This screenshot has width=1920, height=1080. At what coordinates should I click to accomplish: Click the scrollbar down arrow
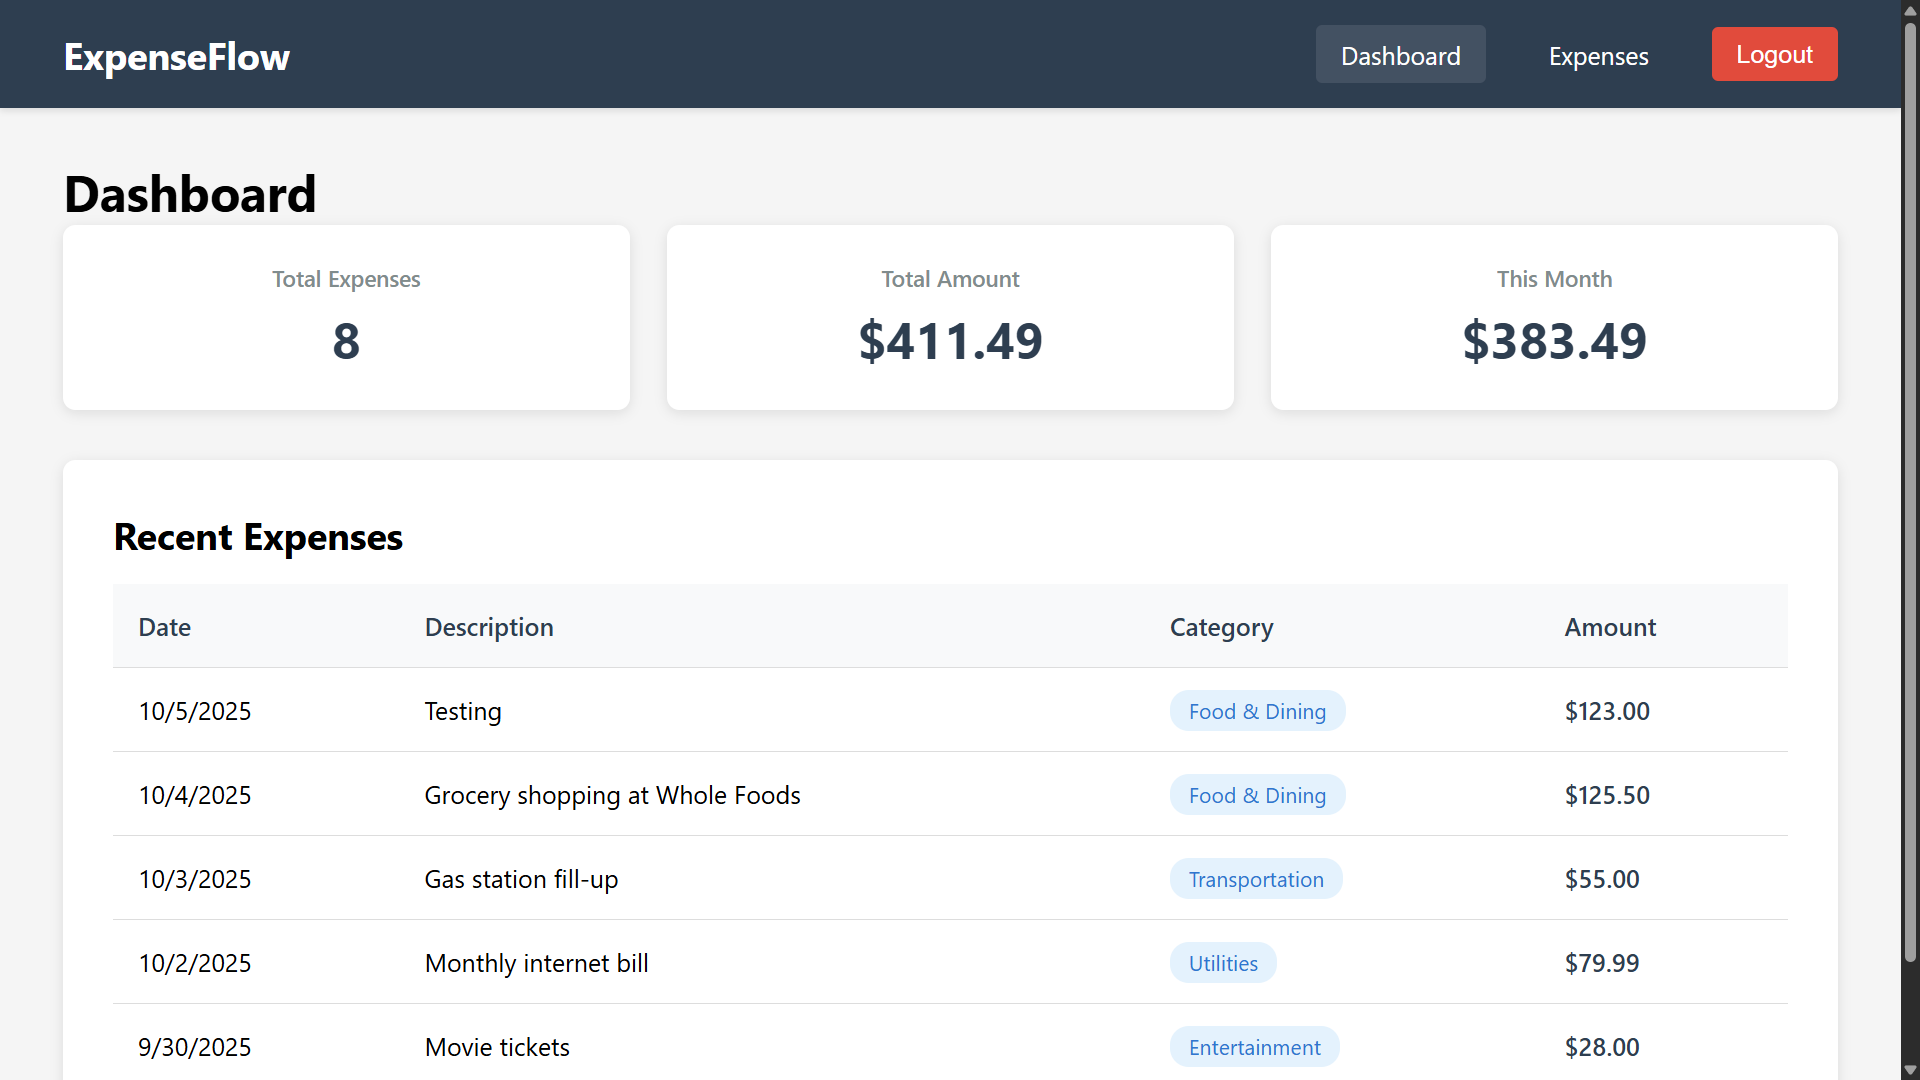click(x=1910, y=1070)
